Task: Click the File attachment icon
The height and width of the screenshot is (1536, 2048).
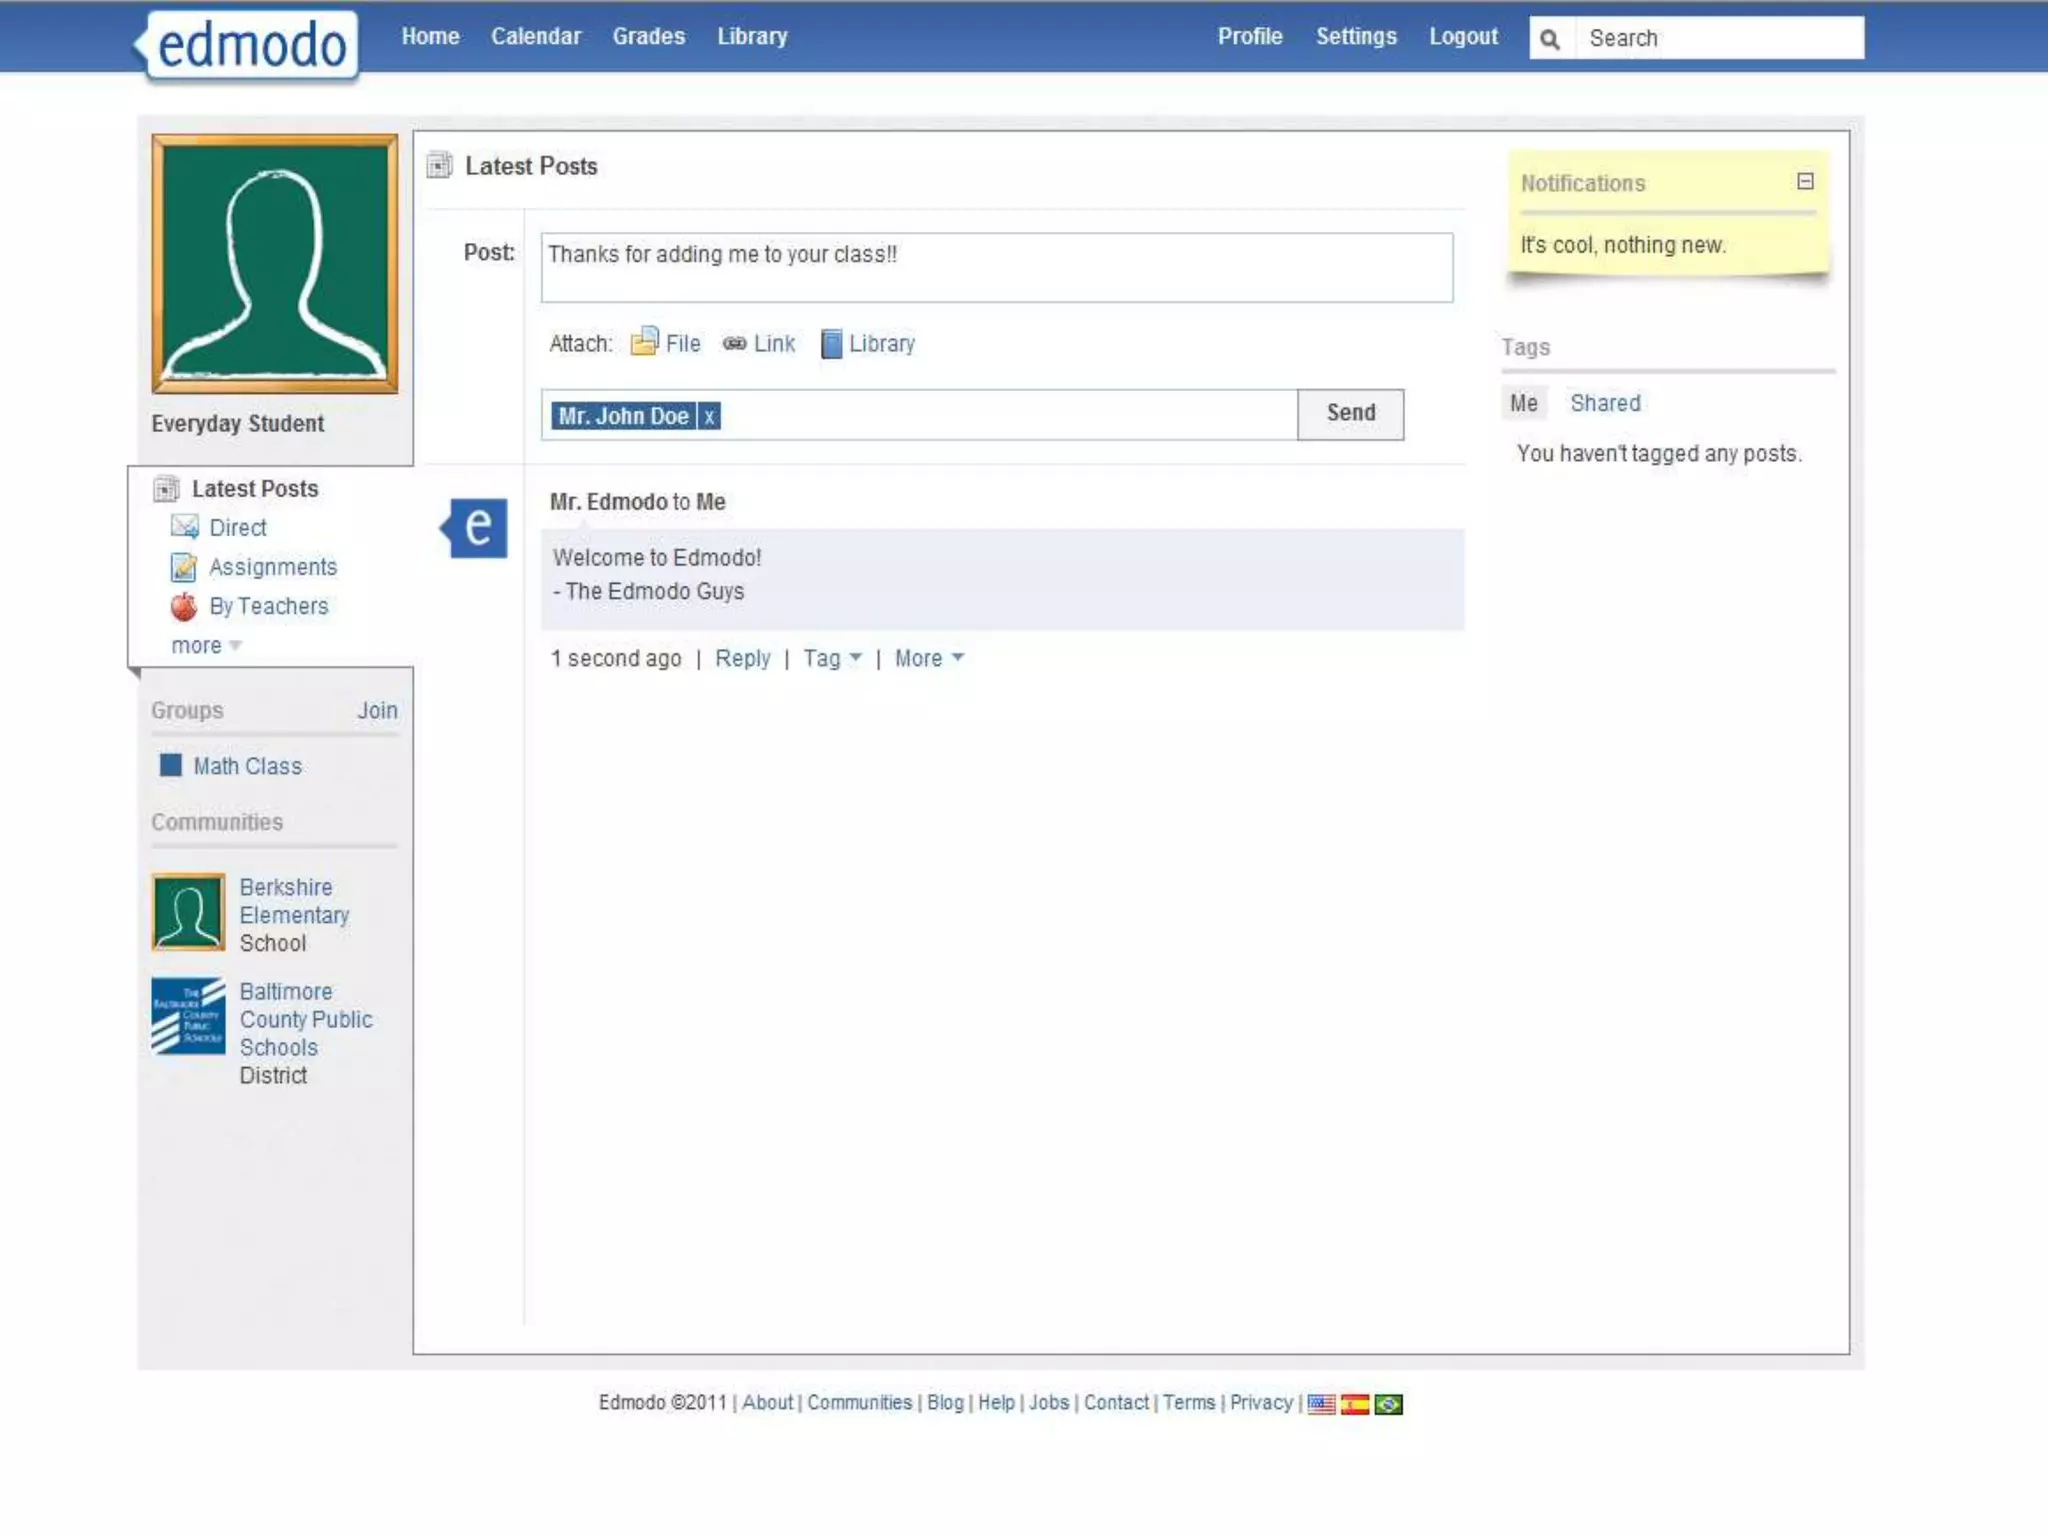Action: click(644, 343)
